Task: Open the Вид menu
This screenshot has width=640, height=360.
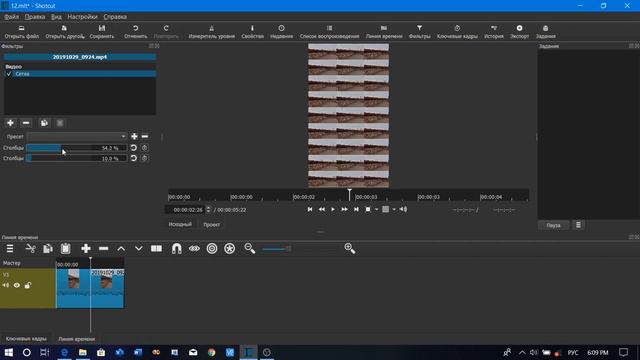Action: [56, 17]
